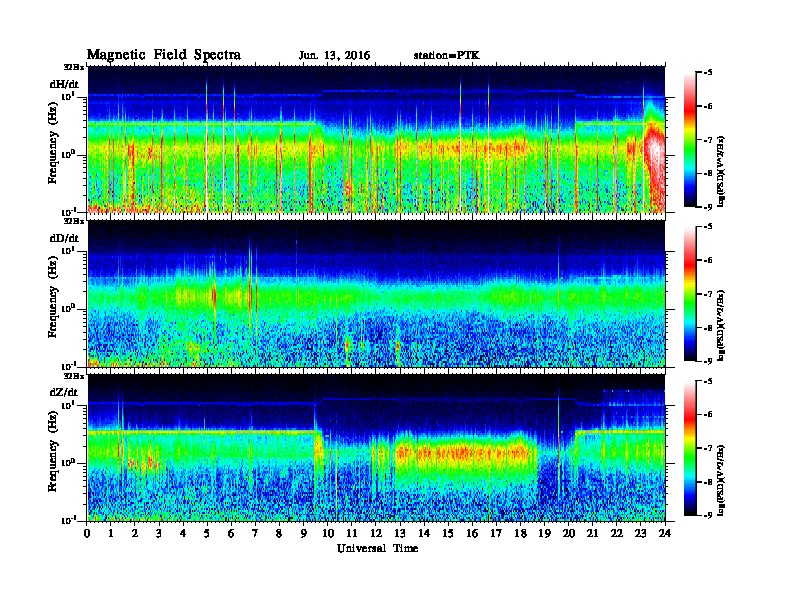Click the "-7" value on the dD/dt color scale
792x612 pixels.
707,294
